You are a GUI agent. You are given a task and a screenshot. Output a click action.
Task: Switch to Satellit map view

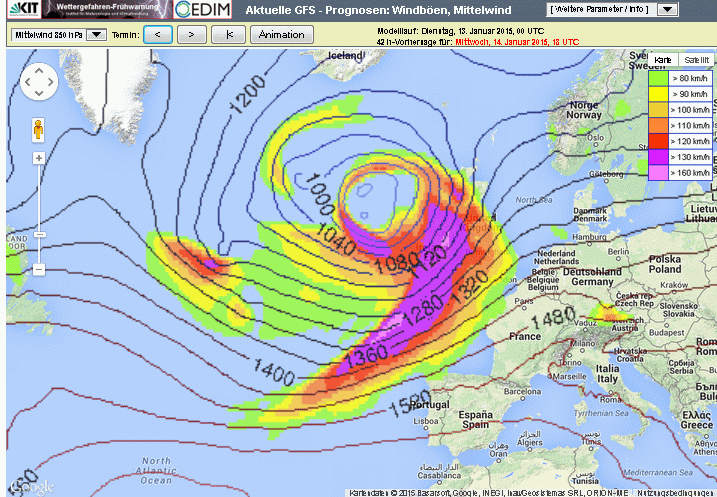(696, 60)
